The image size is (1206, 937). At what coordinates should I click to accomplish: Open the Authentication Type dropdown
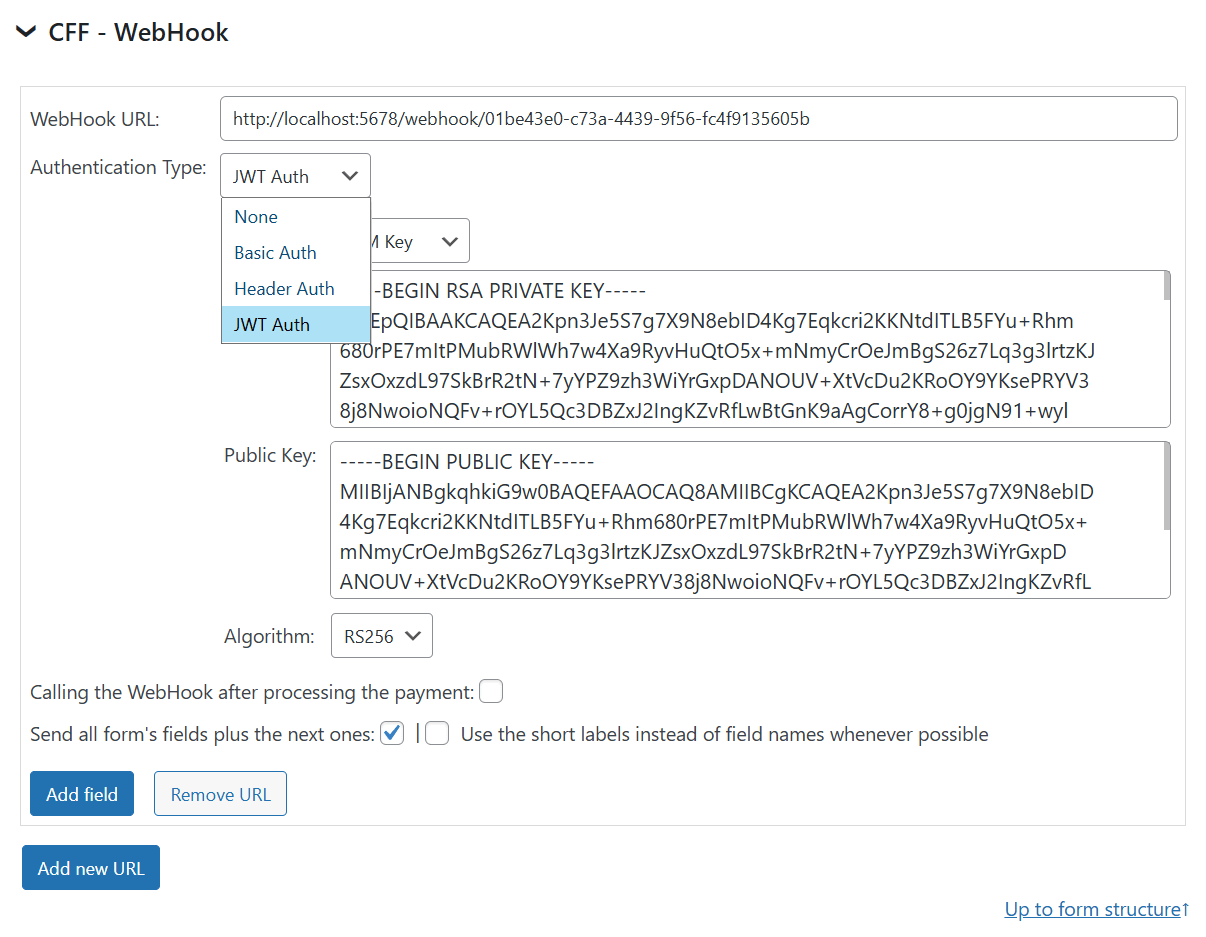(295, 176)
